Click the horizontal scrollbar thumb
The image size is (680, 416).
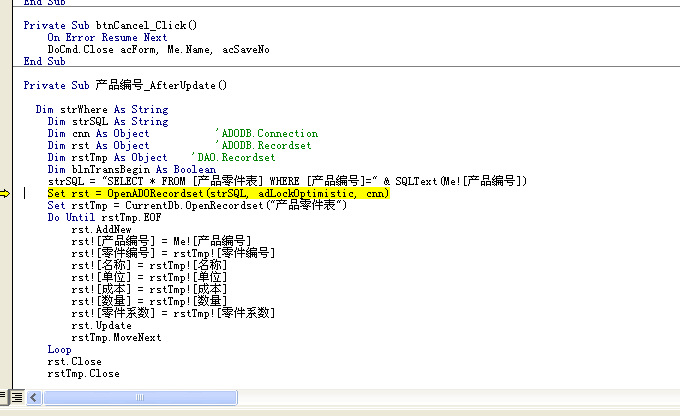140,397
